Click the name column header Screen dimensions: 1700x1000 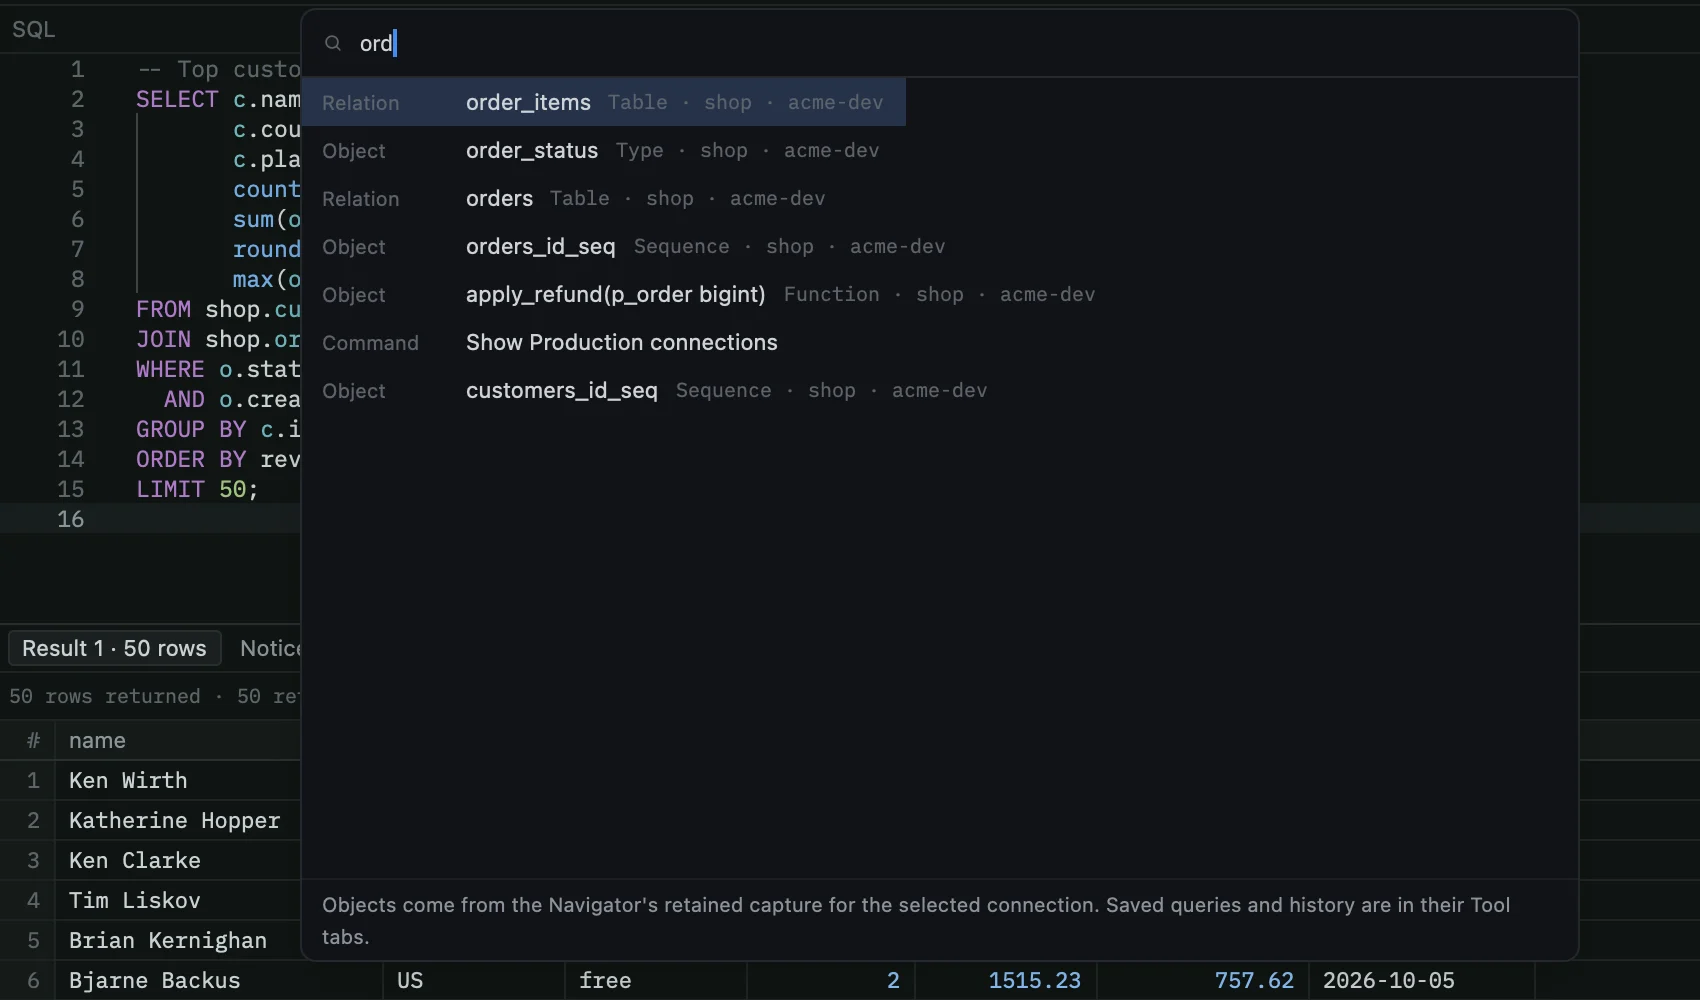tap(178, 740)
